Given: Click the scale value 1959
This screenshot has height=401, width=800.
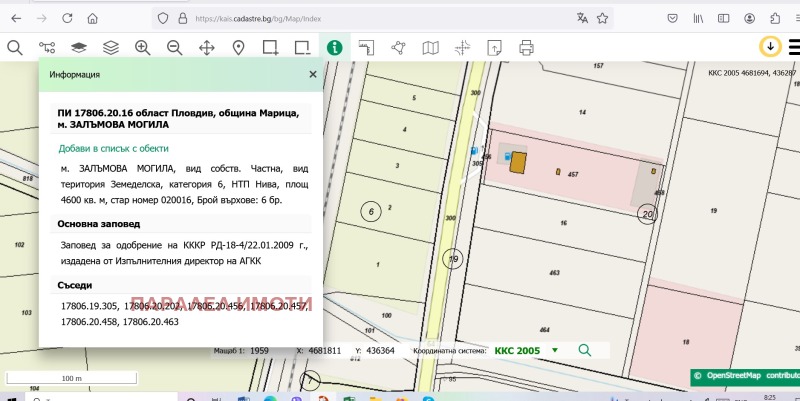Looking at the screenshot, I should point(259,351).
